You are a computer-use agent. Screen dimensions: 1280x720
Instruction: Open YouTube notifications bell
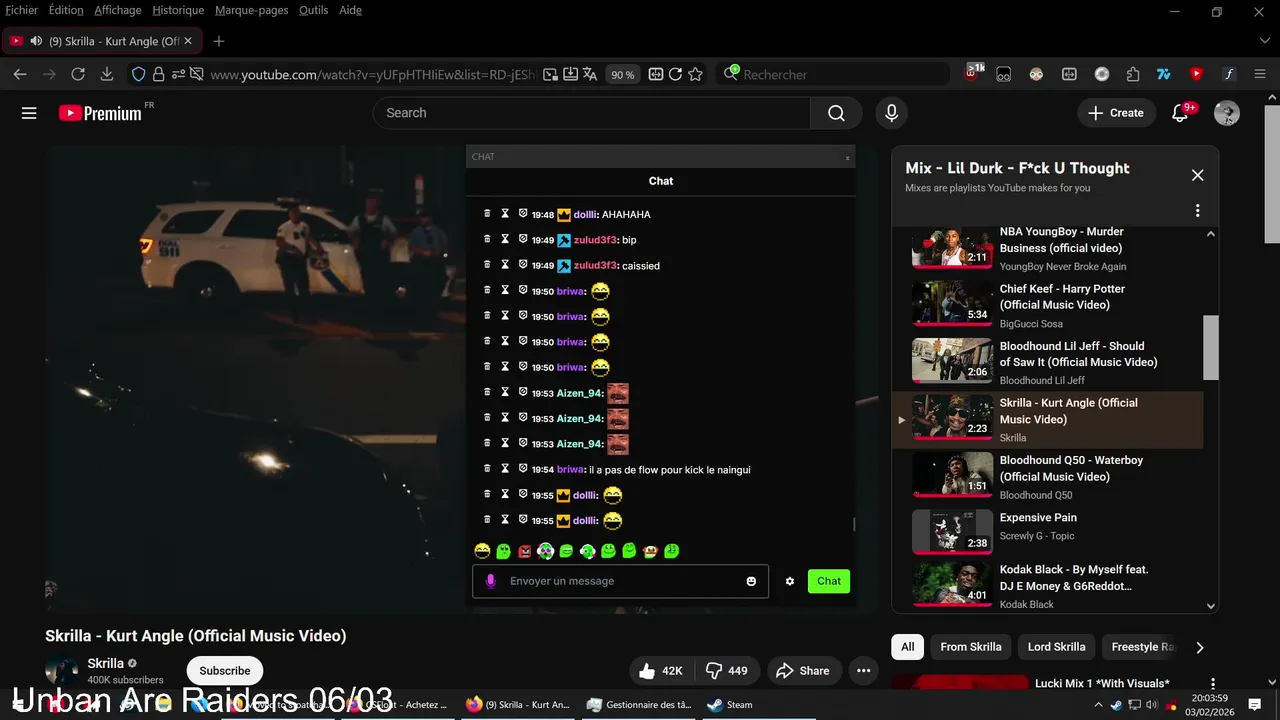[1180, 113]
